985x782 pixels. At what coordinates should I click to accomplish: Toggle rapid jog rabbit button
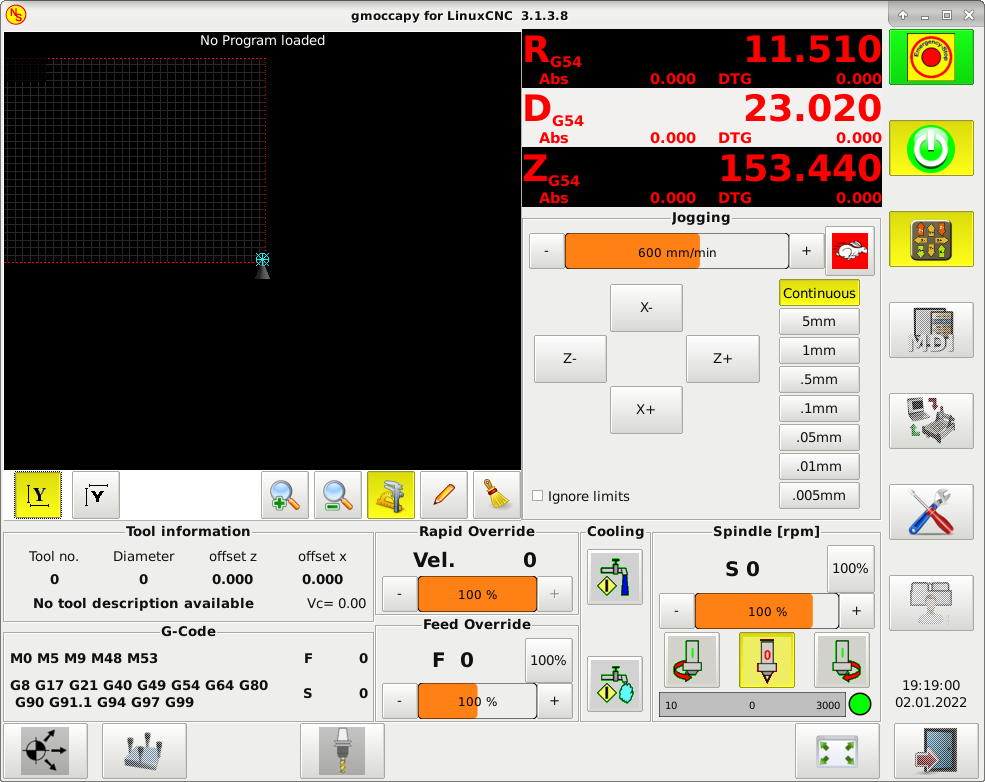pos(849,251)
